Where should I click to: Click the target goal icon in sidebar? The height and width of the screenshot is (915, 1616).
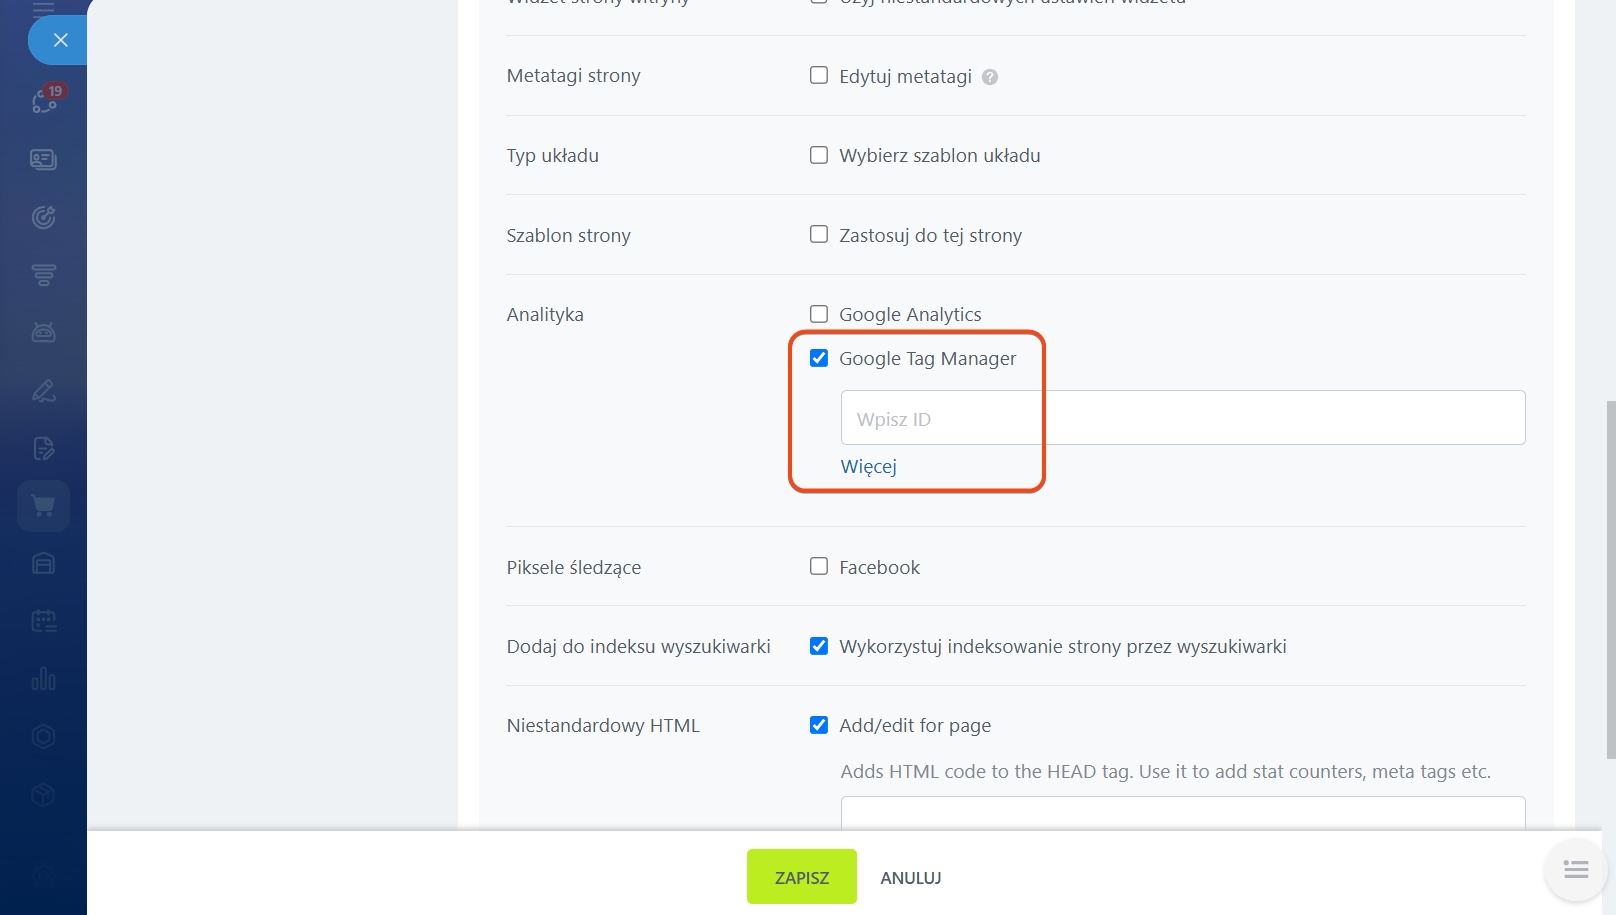(43, 217)
